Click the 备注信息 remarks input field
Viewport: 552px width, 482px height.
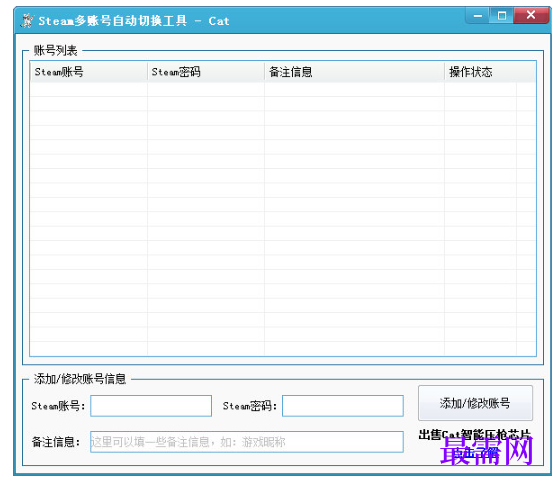247,442
